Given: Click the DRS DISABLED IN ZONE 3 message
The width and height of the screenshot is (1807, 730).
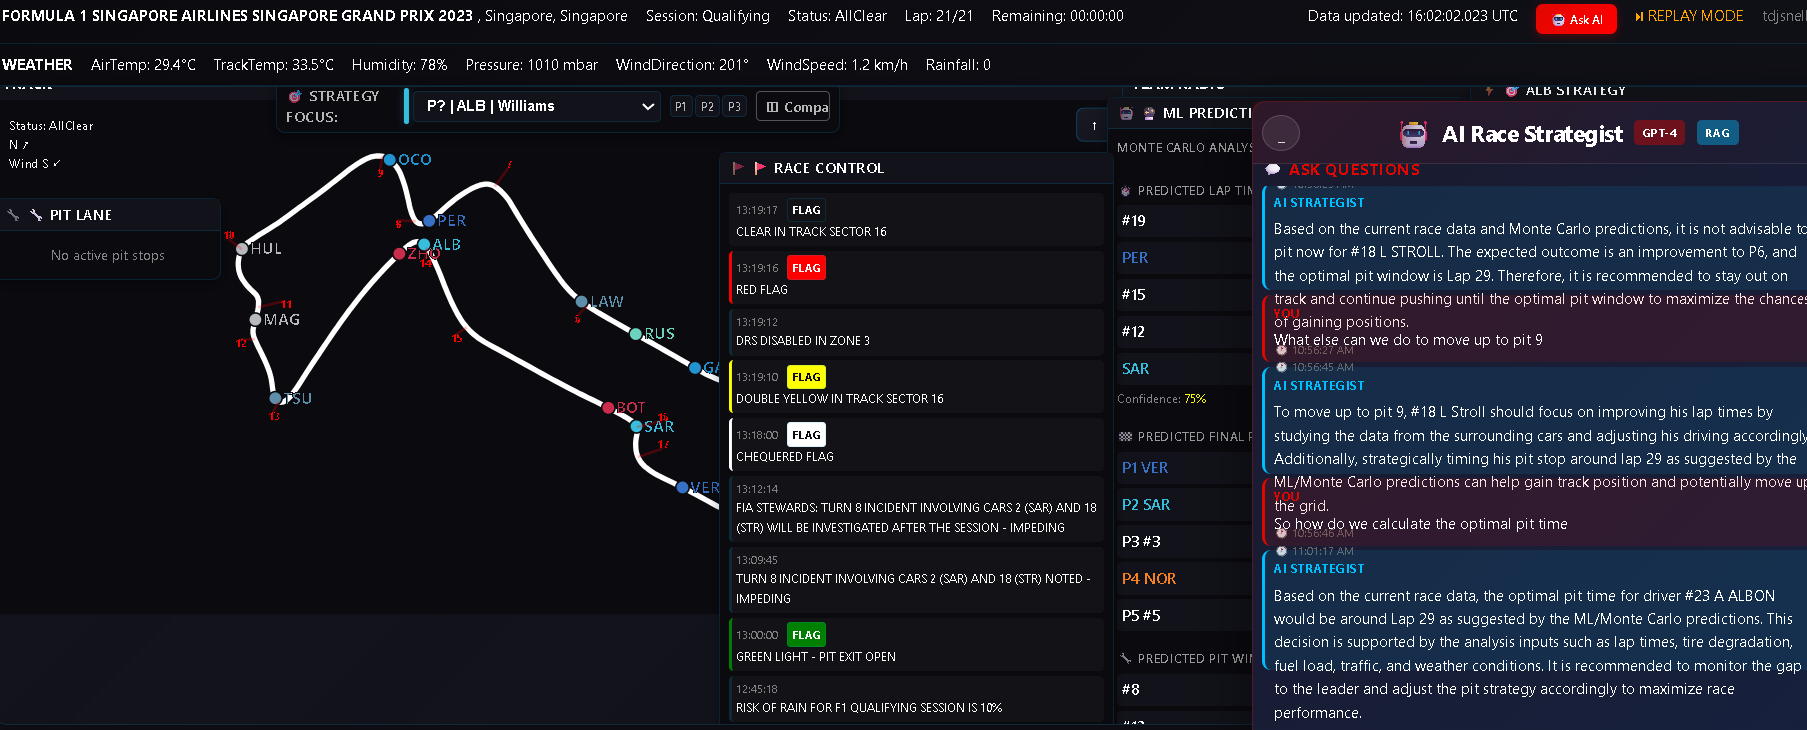Looking at the screenshot, I should coord(803,341).
